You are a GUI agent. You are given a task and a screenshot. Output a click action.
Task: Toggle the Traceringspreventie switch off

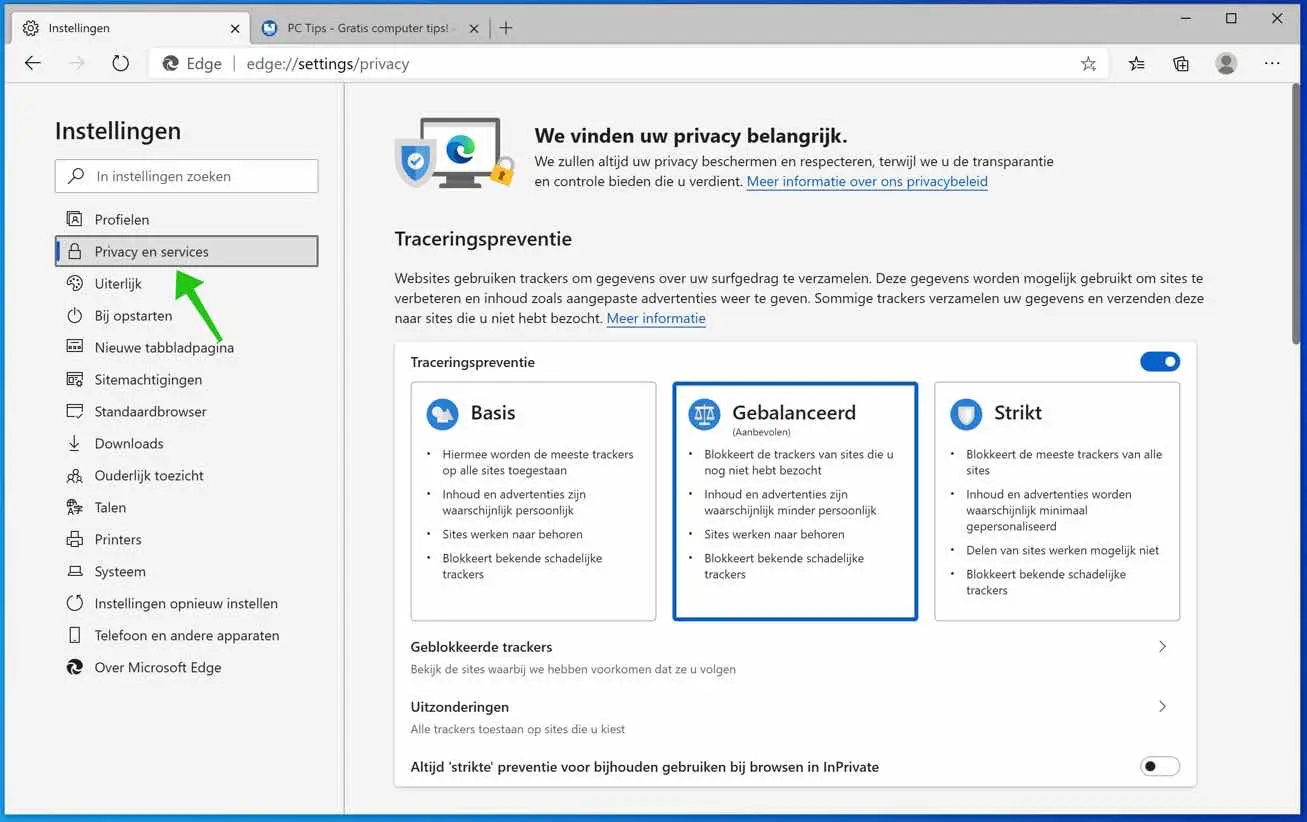[x=1160, y=362]
